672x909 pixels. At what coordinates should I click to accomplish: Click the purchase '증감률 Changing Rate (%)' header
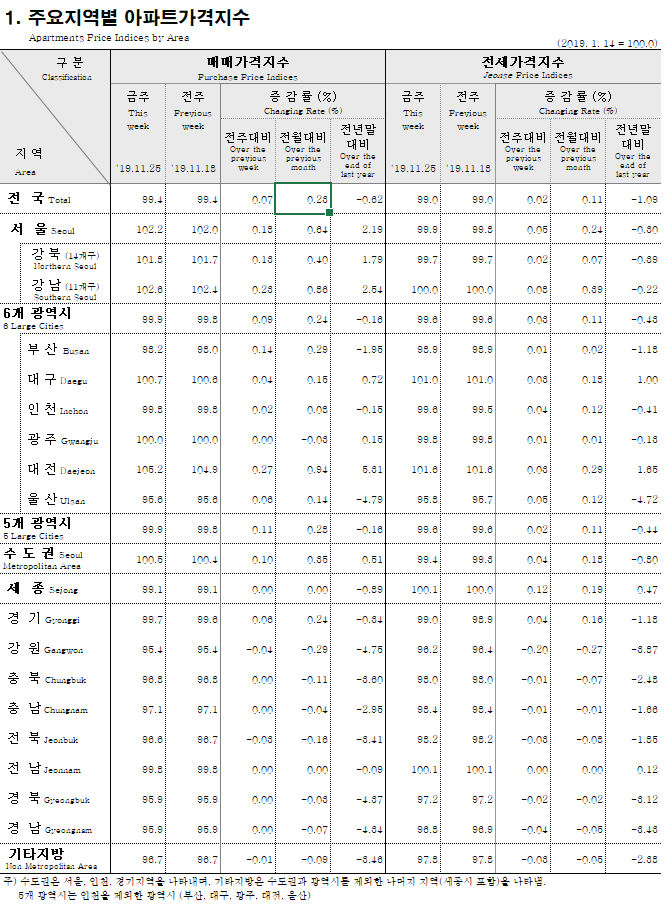tap(303, 101)
